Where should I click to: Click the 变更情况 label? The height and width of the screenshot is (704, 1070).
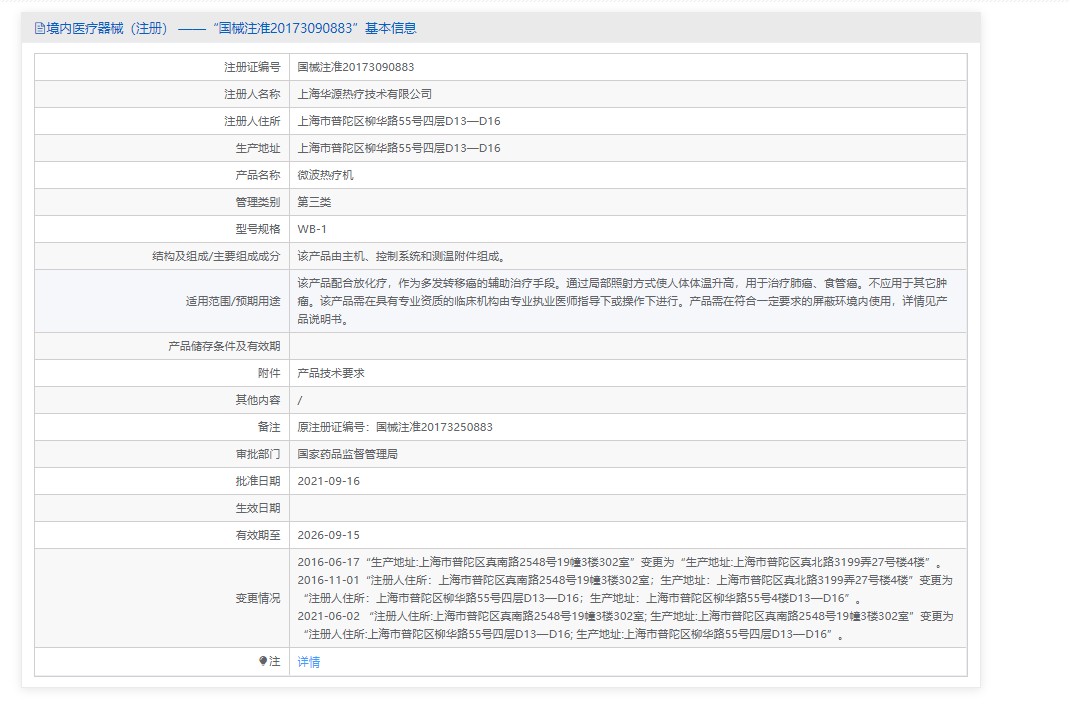(257, 598)
